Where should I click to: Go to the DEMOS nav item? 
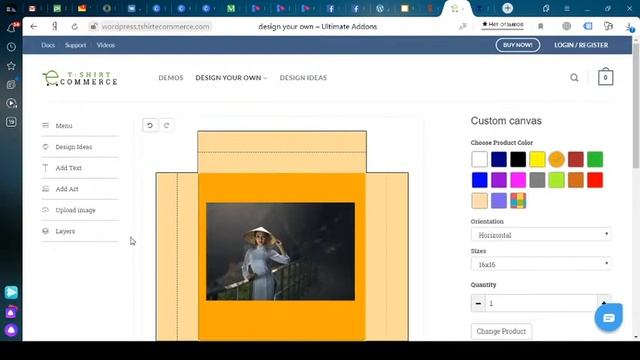coord(171,78)
